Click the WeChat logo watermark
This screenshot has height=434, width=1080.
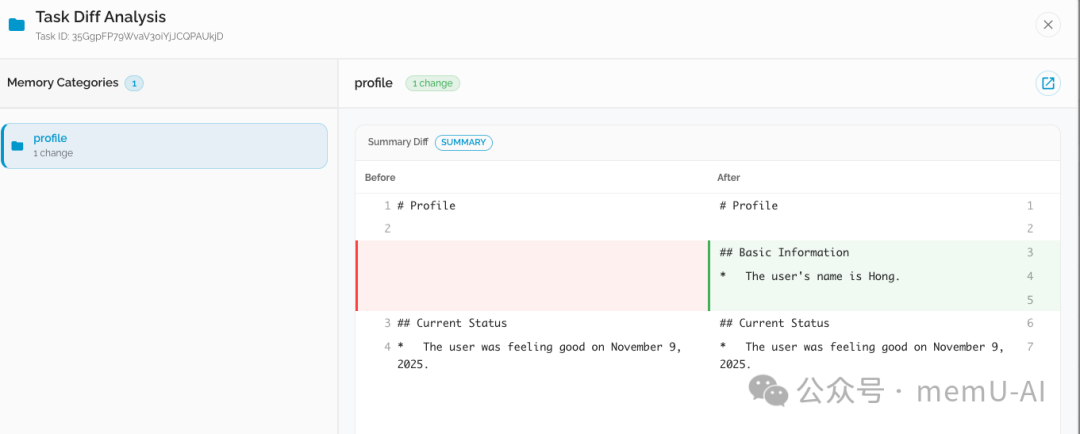click(x=770, y=390)
